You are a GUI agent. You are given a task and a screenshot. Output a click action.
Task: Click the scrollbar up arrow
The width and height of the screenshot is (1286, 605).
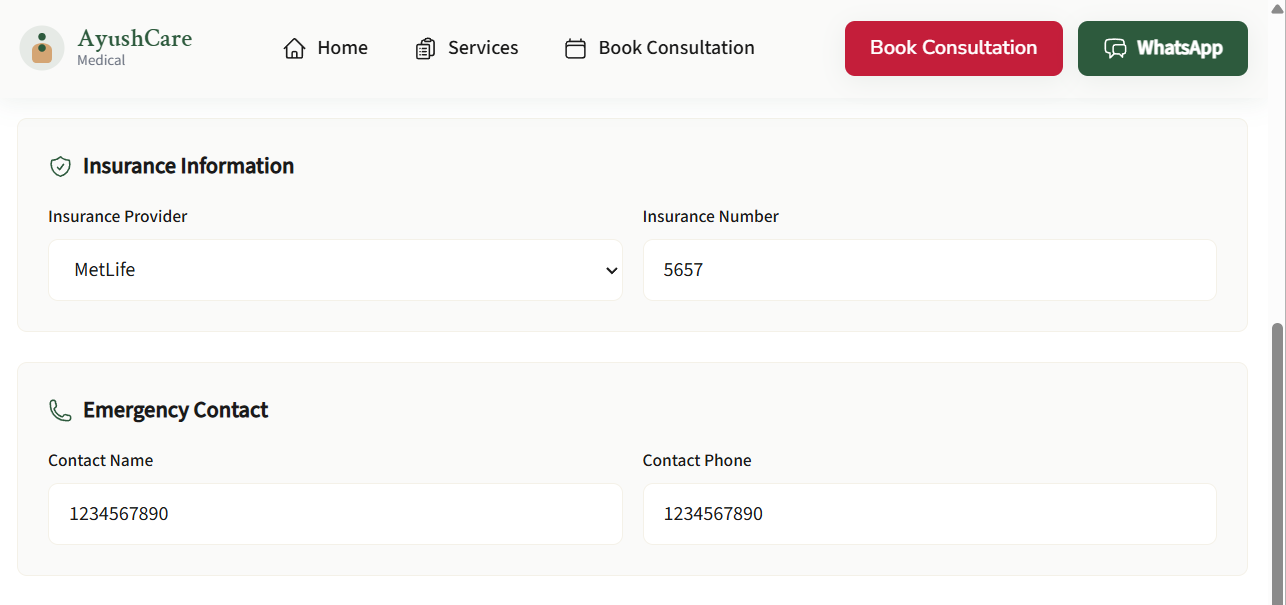(1276, 8)
